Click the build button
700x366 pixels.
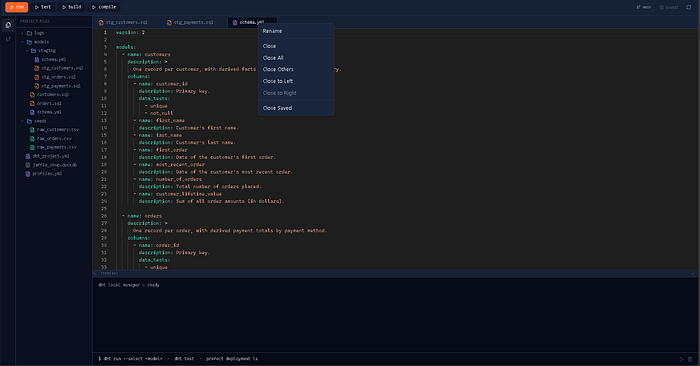[71, 7]
